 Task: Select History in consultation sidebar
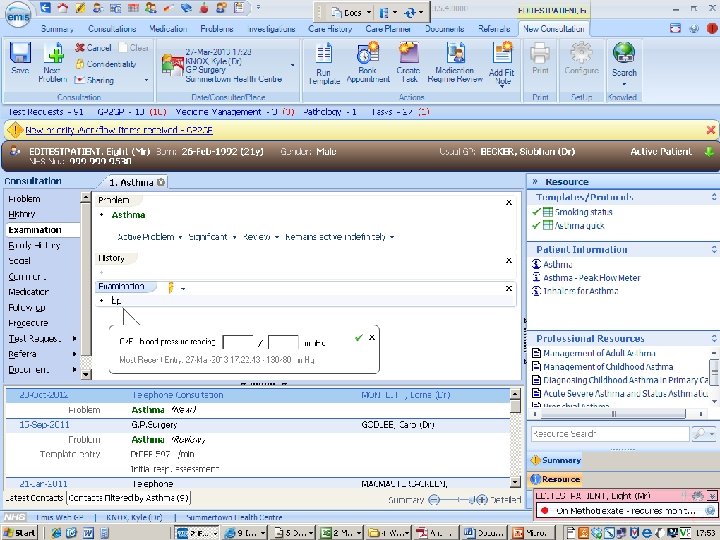click(22, 214)
